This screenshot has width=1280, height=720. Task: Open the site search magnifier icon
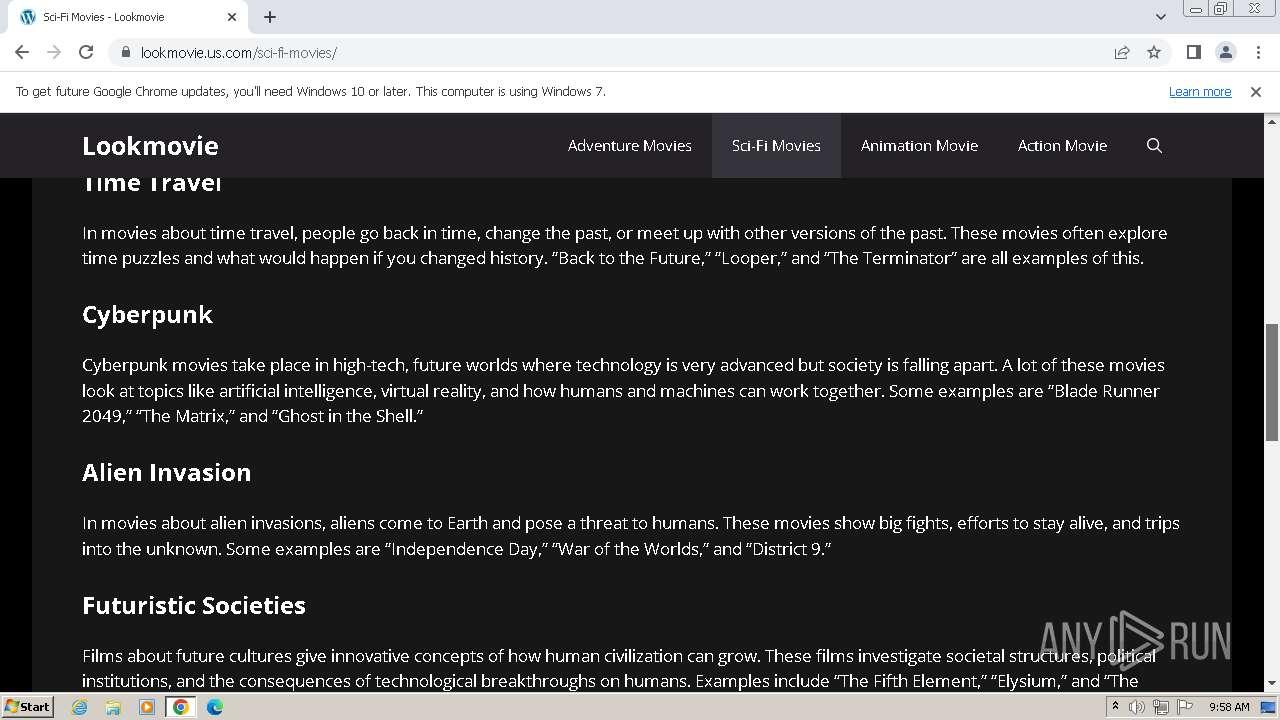tap(1154, 146)
